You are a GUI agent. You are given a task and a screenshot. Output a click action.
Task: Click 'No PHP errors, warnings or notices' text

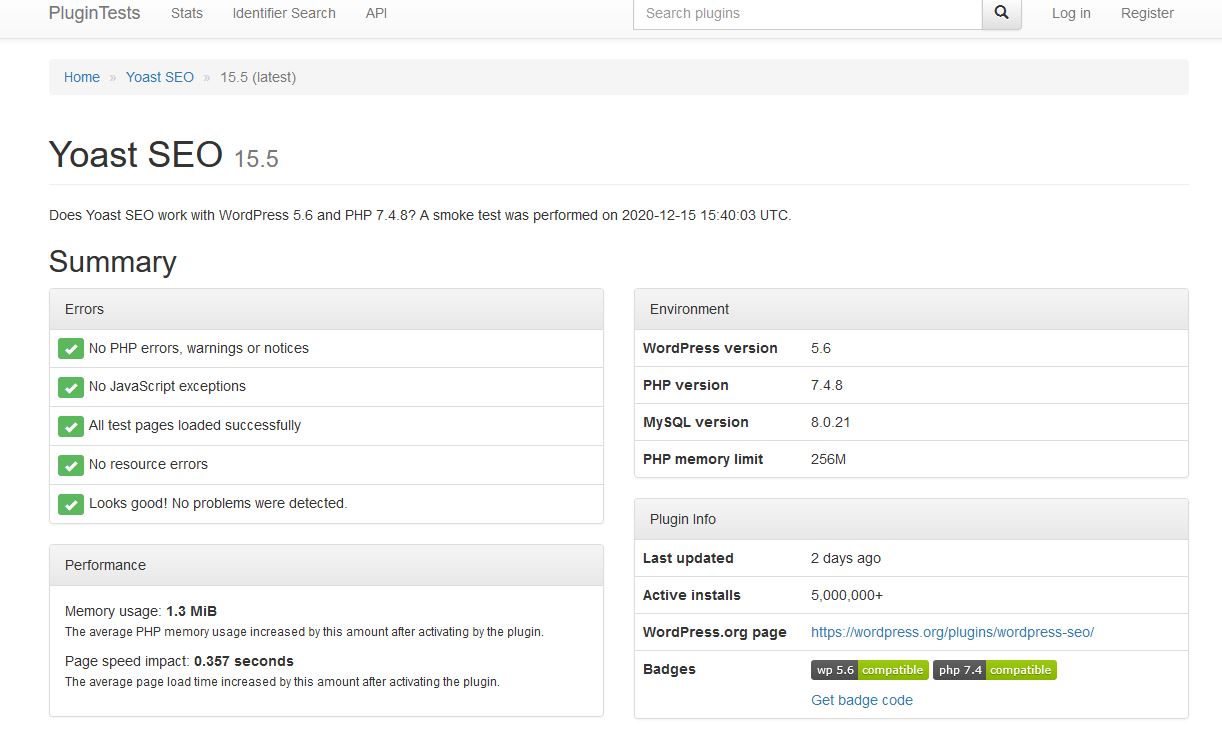click(x=199, y=348)
